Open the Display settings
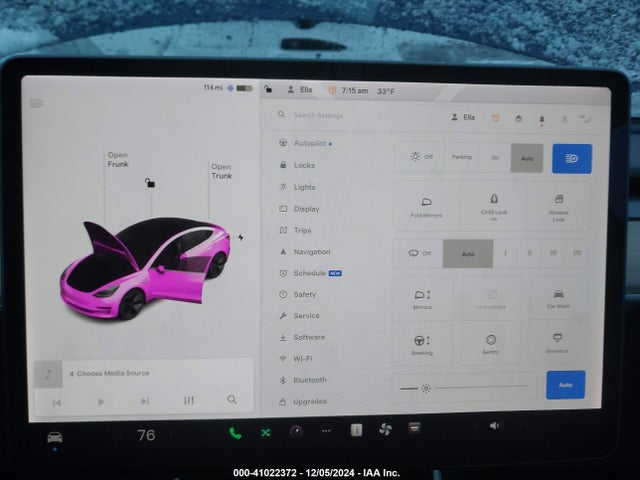 coord(299,209)
